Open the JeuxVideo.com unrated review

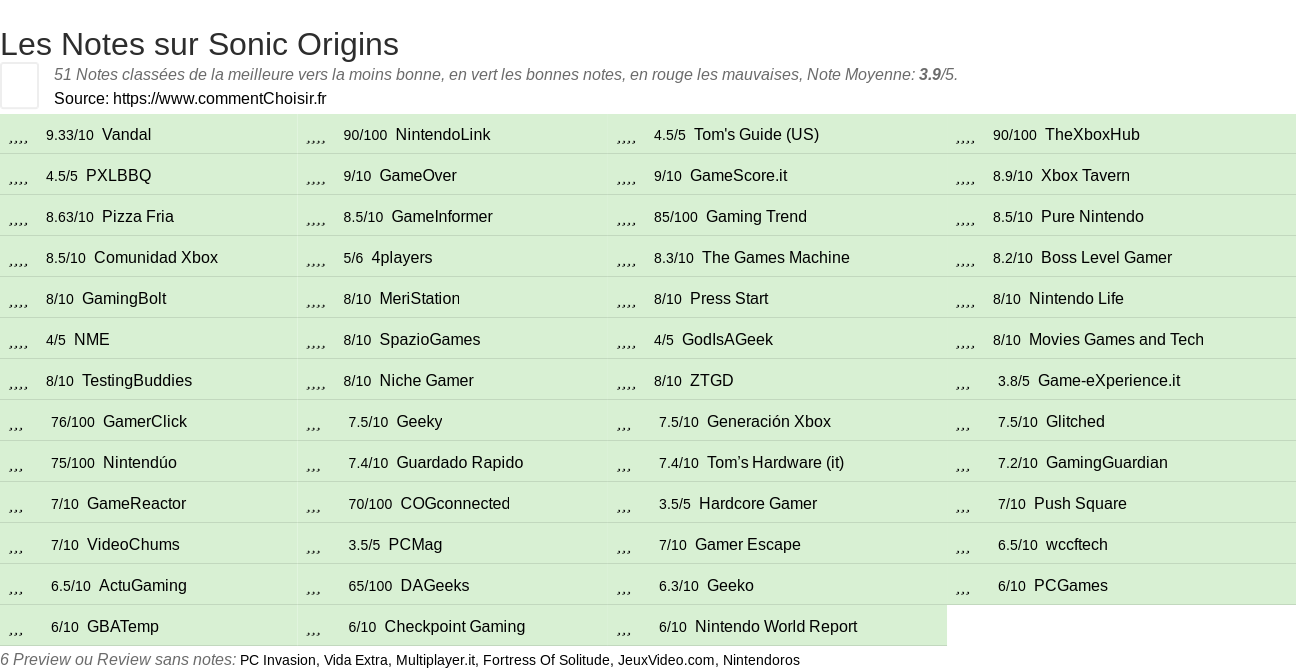(x=666, y=660)
